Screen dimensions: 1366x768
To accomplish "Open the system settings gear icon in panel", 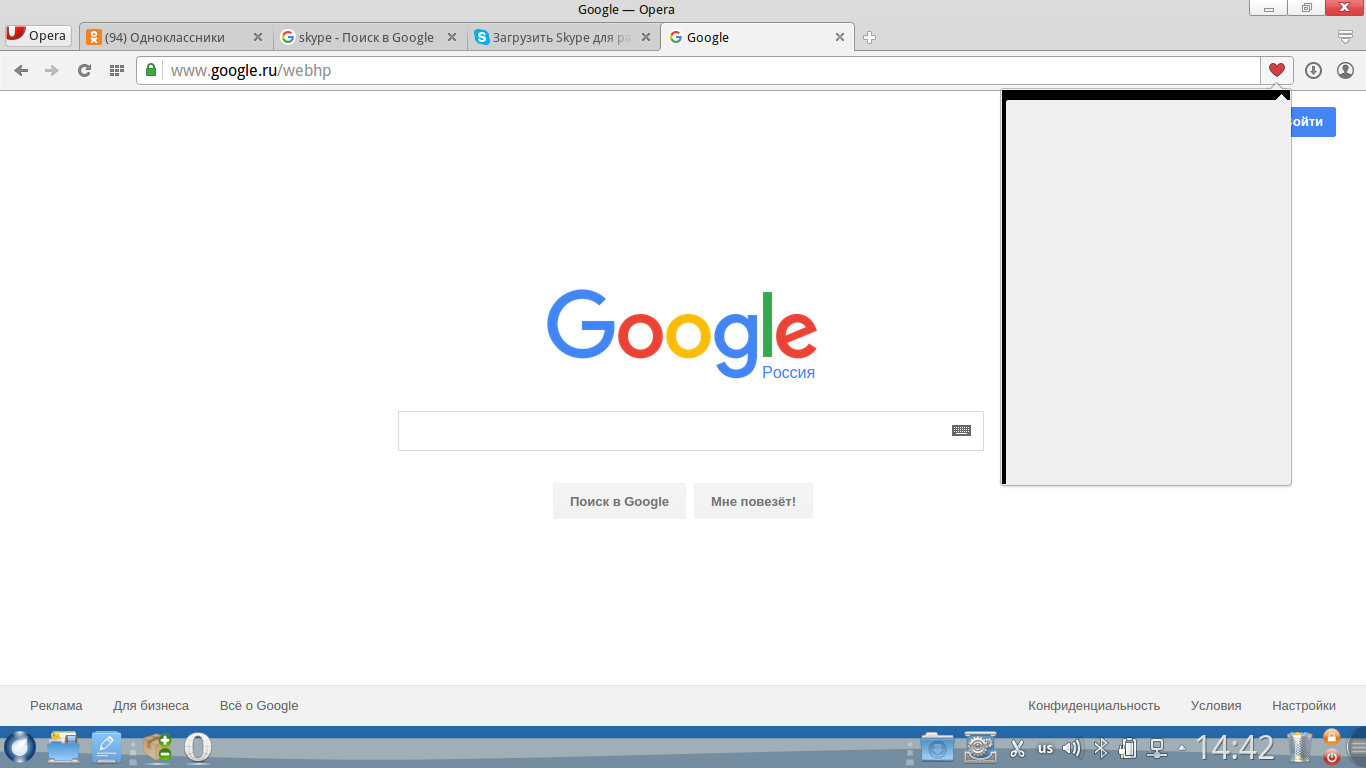I will pyautogui.click(x=980, y=747).
